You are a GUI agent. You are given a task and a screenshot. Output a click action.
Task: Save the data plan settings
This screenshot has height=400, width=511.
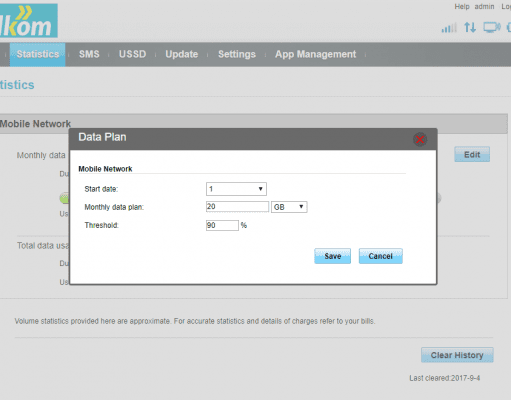[x=332, y=256]
